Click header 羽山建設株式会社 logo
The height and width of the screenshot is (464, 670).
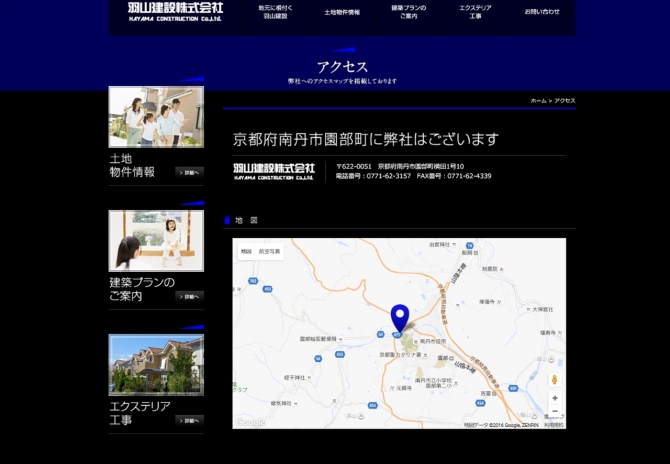point(175,12)
